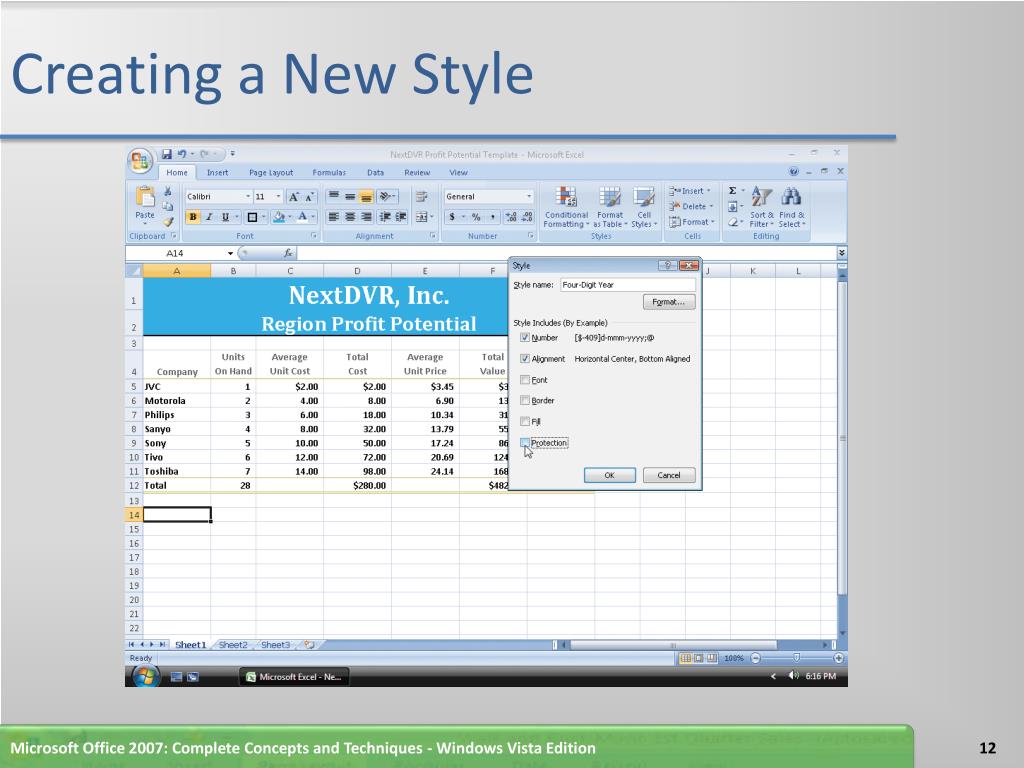Image resolution: width=1024 pixels, height=768 pixels.
Task: Check the Border checkbox in Style dialog
Action: [524, 400]
